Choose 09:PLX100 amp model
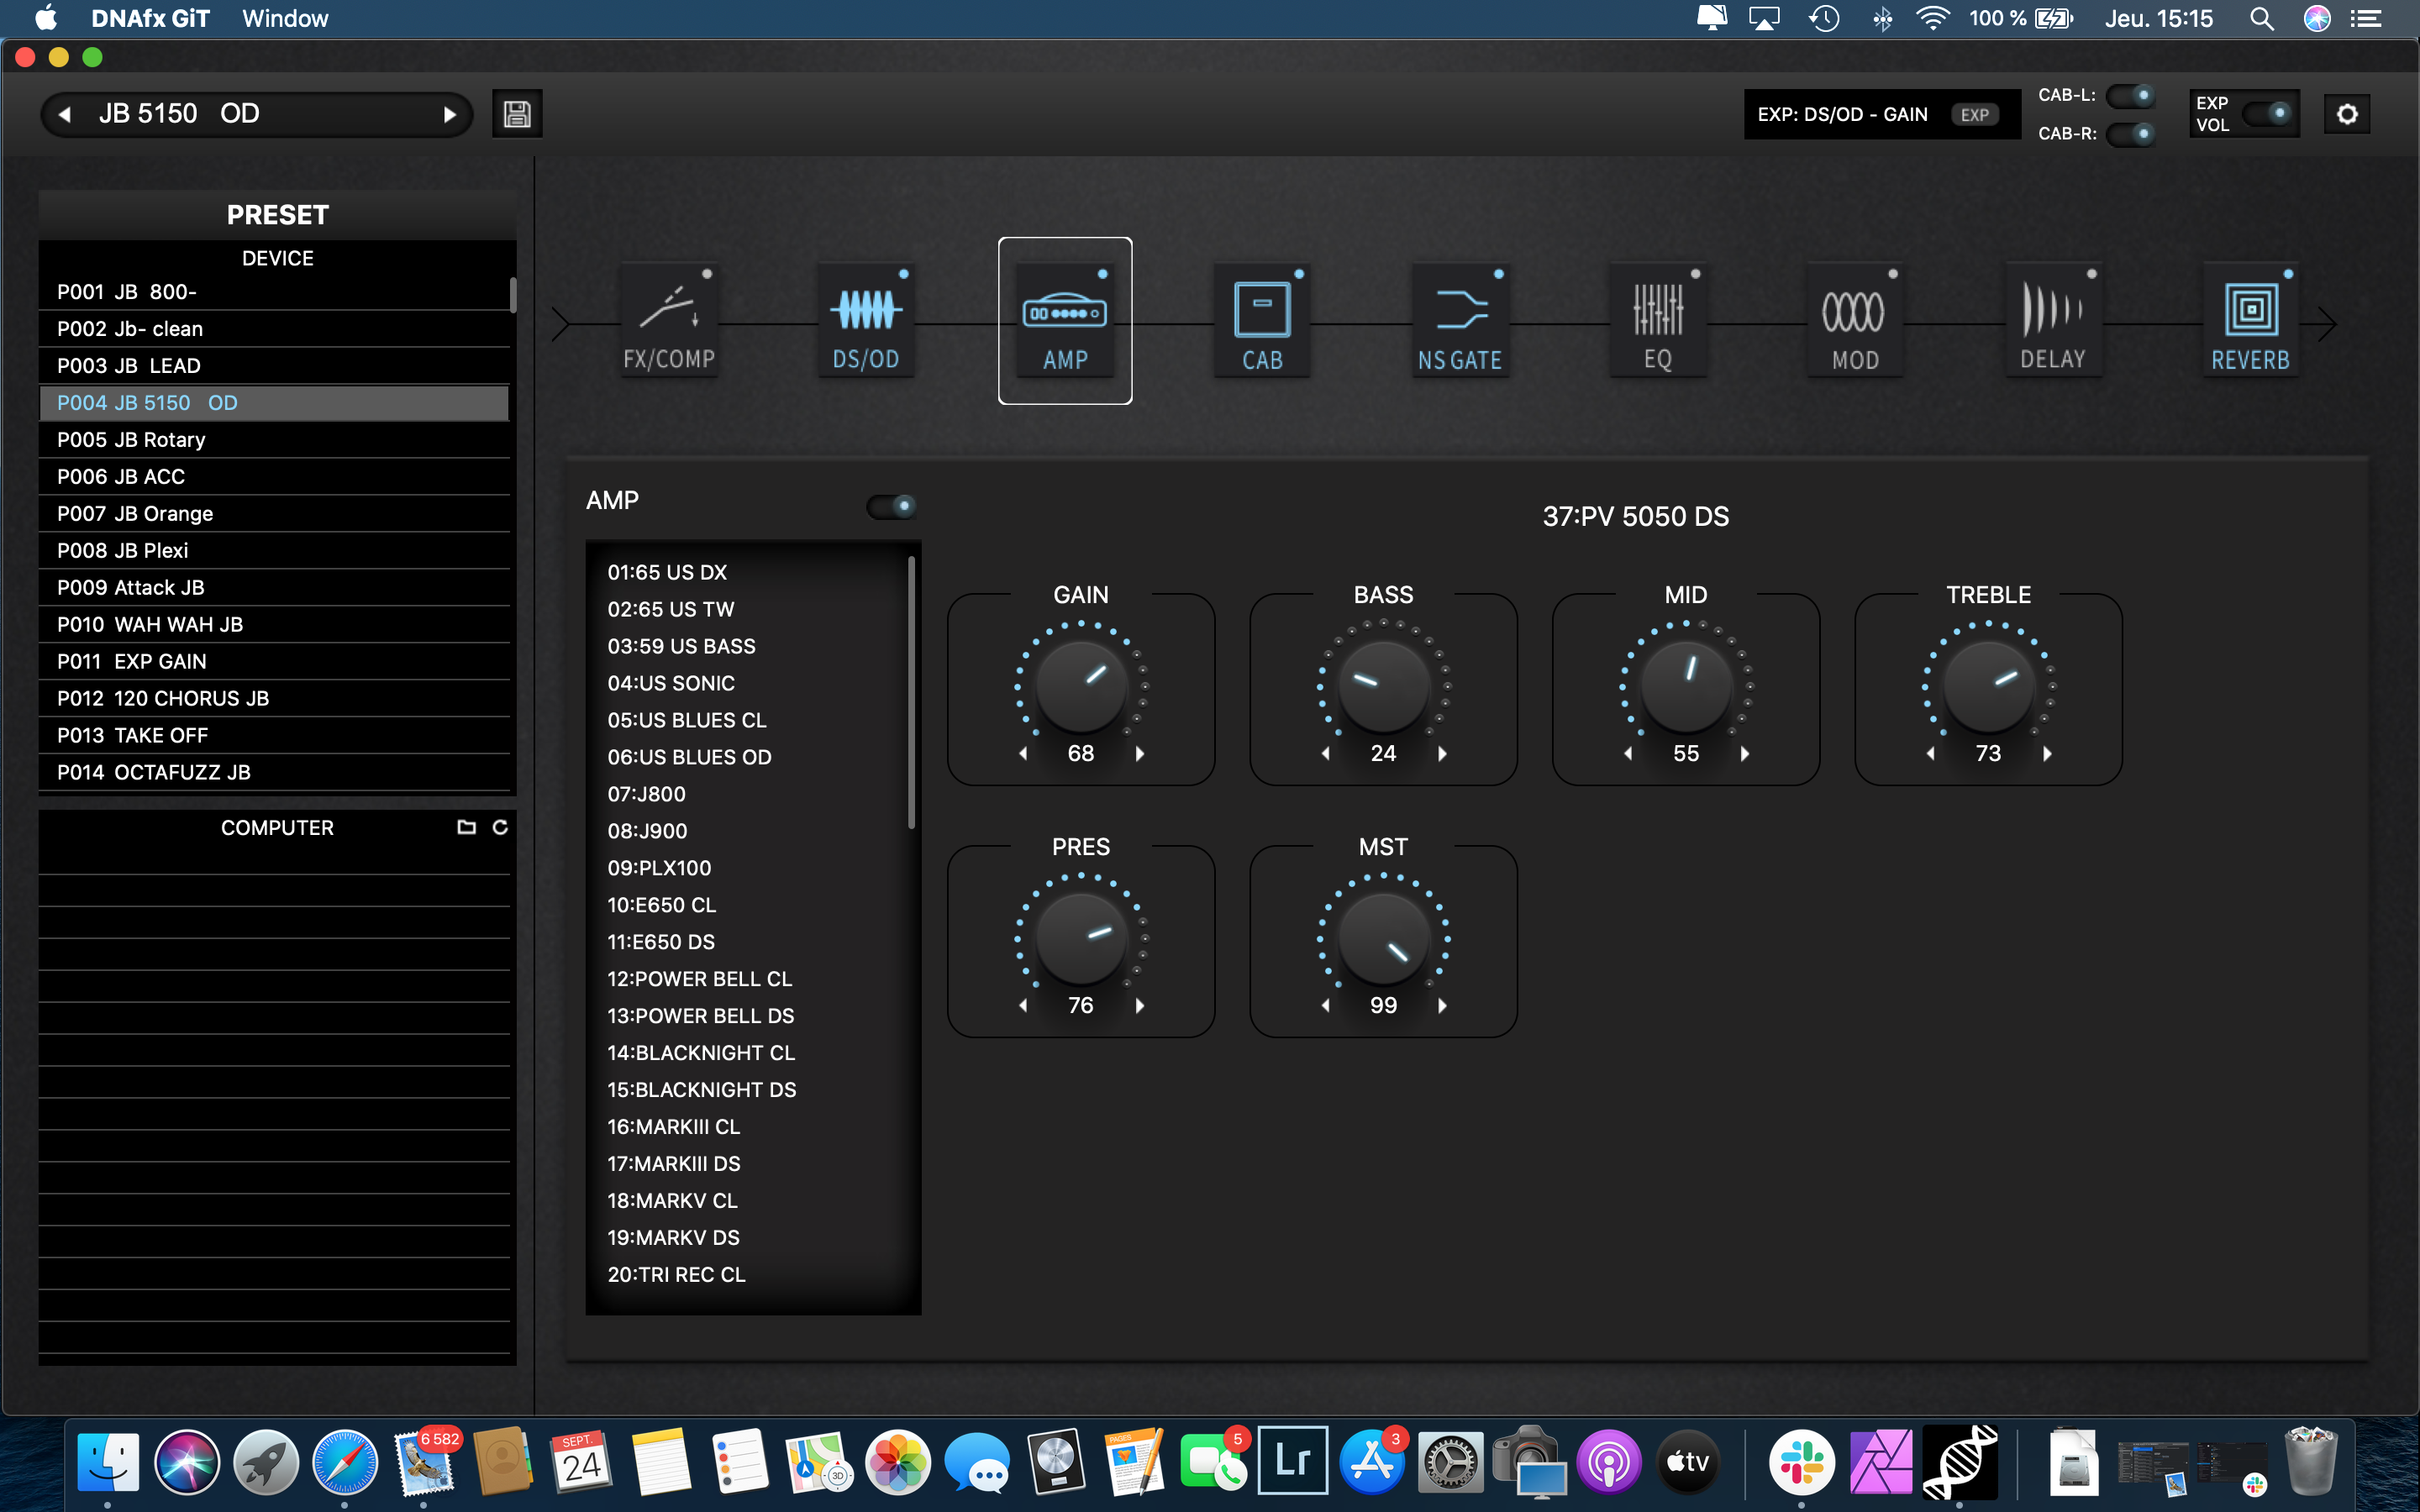2420x1512 pixels. tap(659, 868)
